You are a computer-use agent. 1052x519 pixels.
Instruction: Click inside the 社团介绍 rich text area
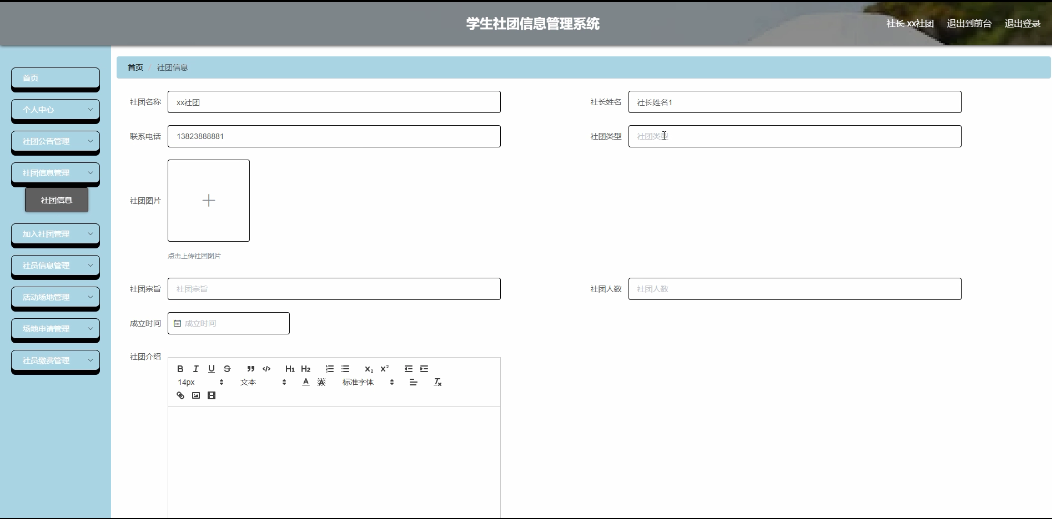334,463
